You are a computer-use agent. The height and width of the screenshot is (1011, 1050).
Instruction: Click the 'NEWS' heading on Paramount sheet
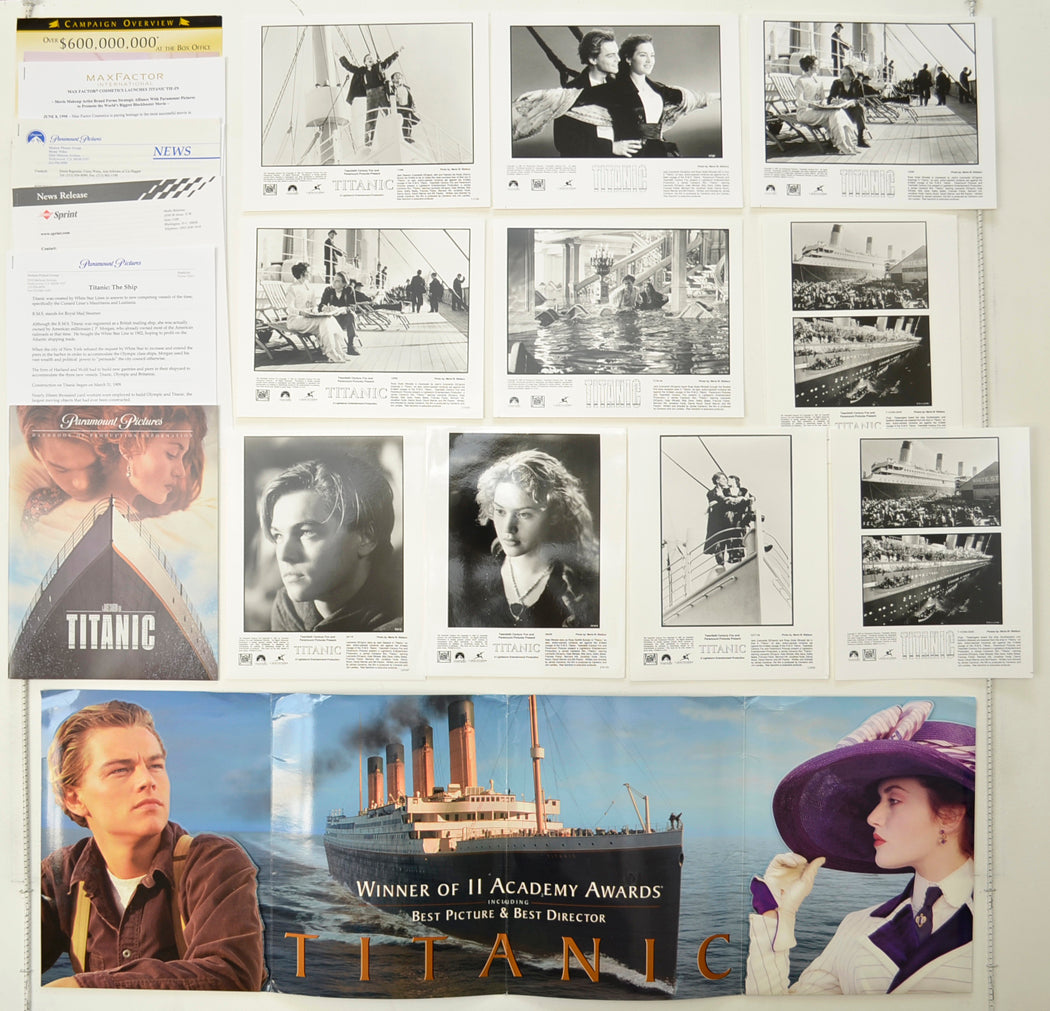click(x=172, y=152)
